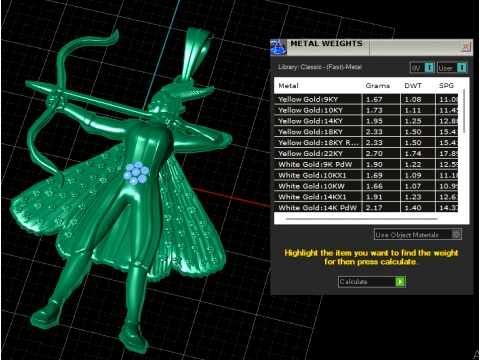Click the green arrow on Calculate
Viewport: 480px width, 360px height.
coord(400,282)
